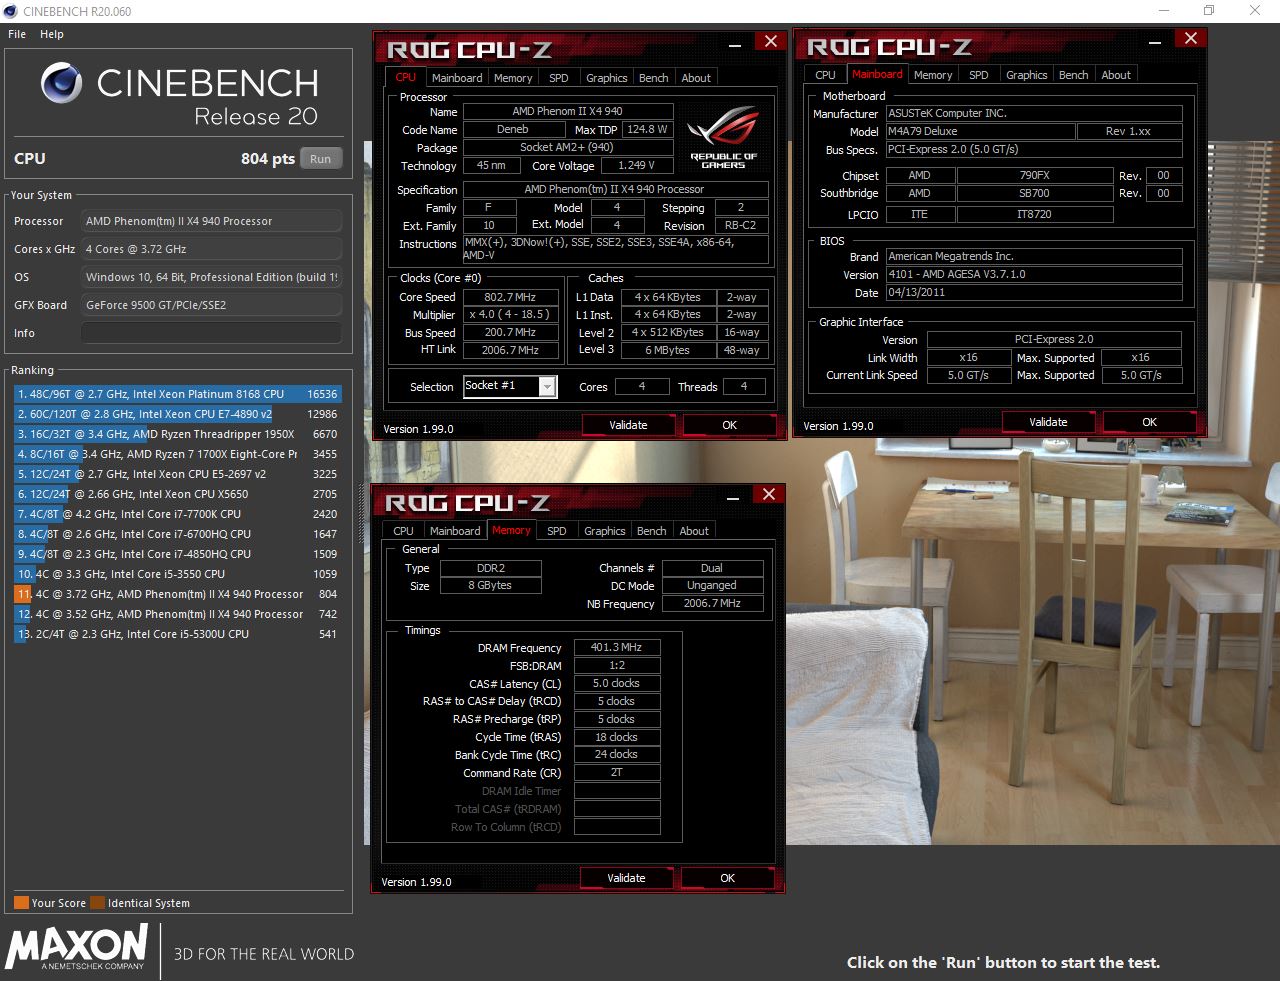Click the DRAM Frequency value 401.3 MHz
Image resolution: width=1280 pixels, height=981 pixels.
(617, 647)
